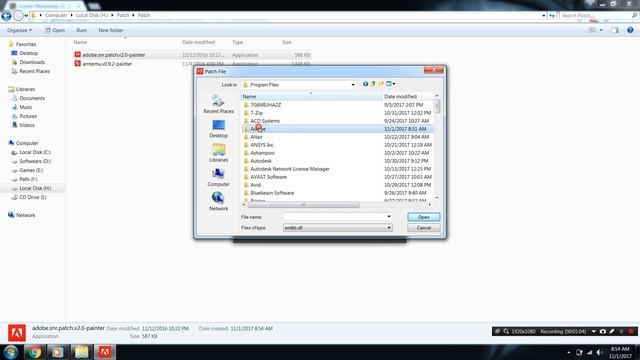
Task: Click the Computer breadcrumb in address bar
Action: coord(56,16)
